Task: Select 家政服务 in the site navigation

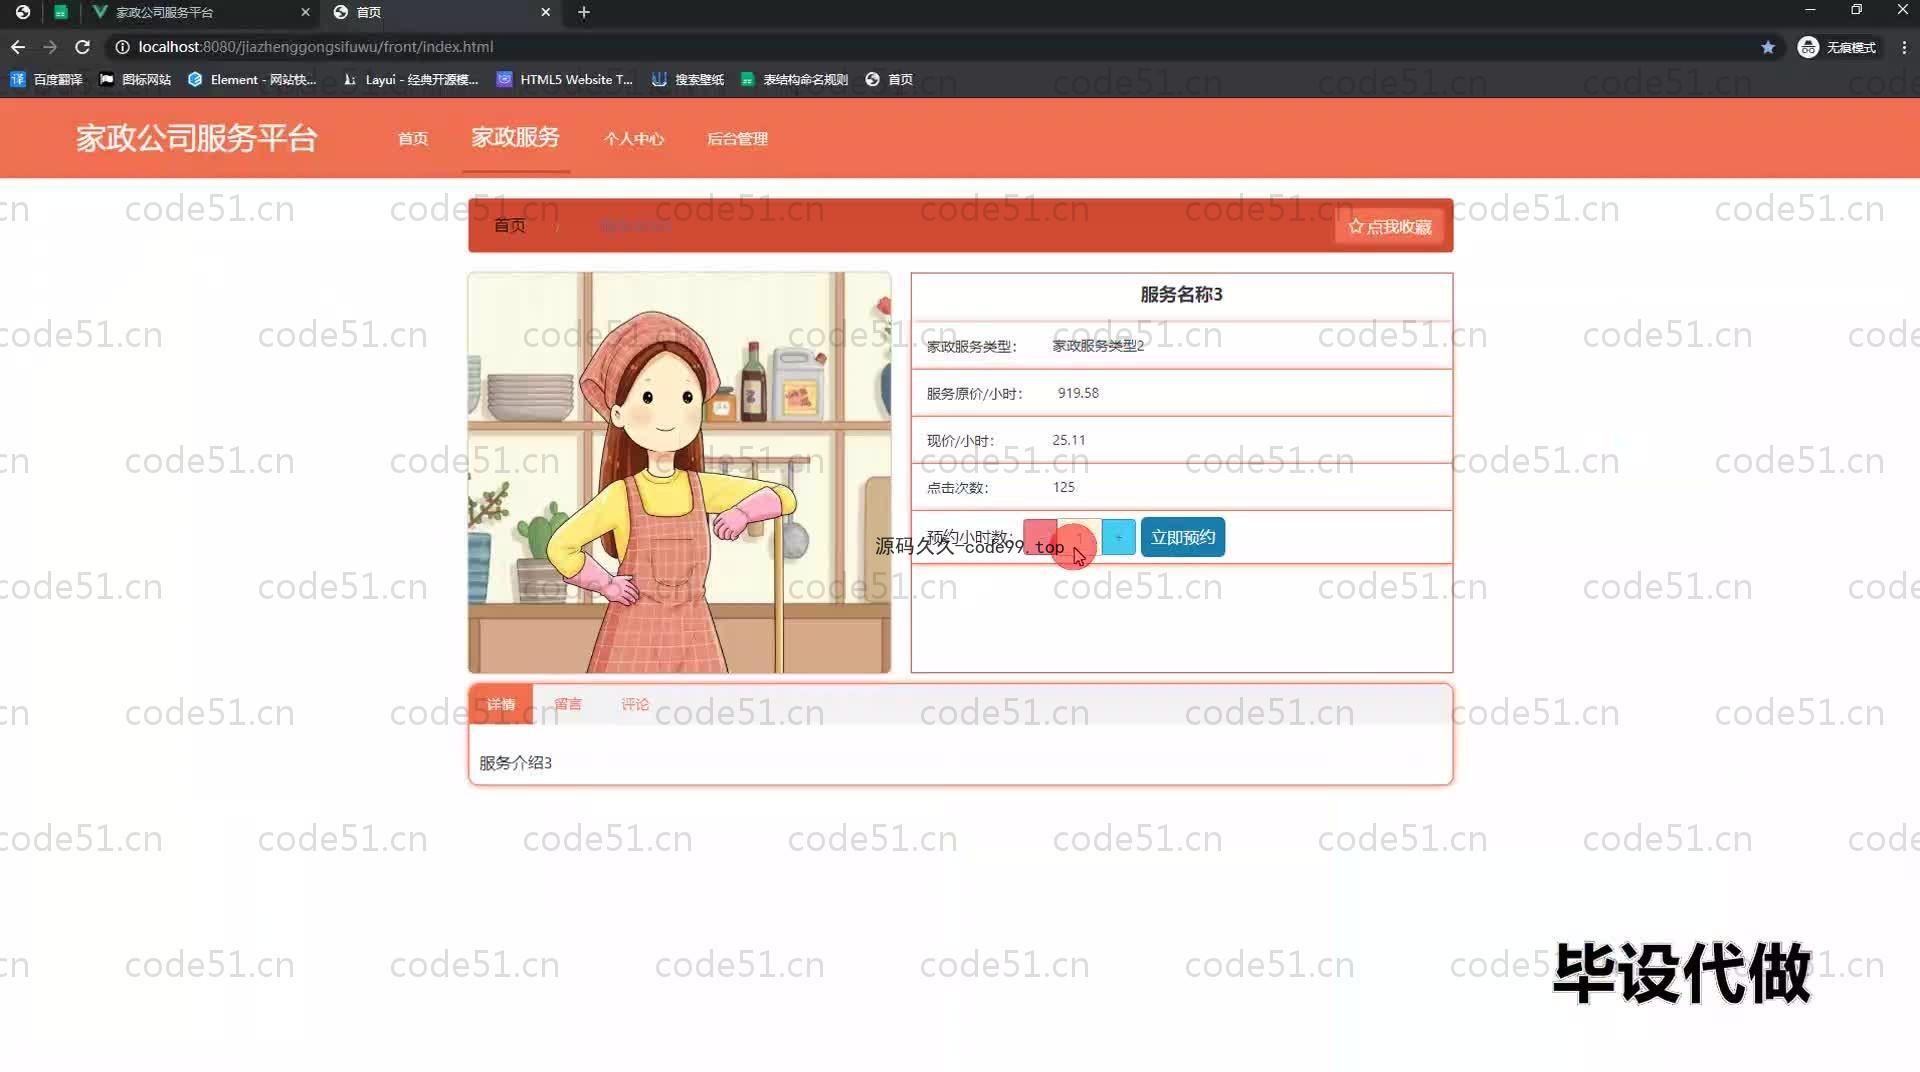Action: pyautogui.click(x=516, y=138)
